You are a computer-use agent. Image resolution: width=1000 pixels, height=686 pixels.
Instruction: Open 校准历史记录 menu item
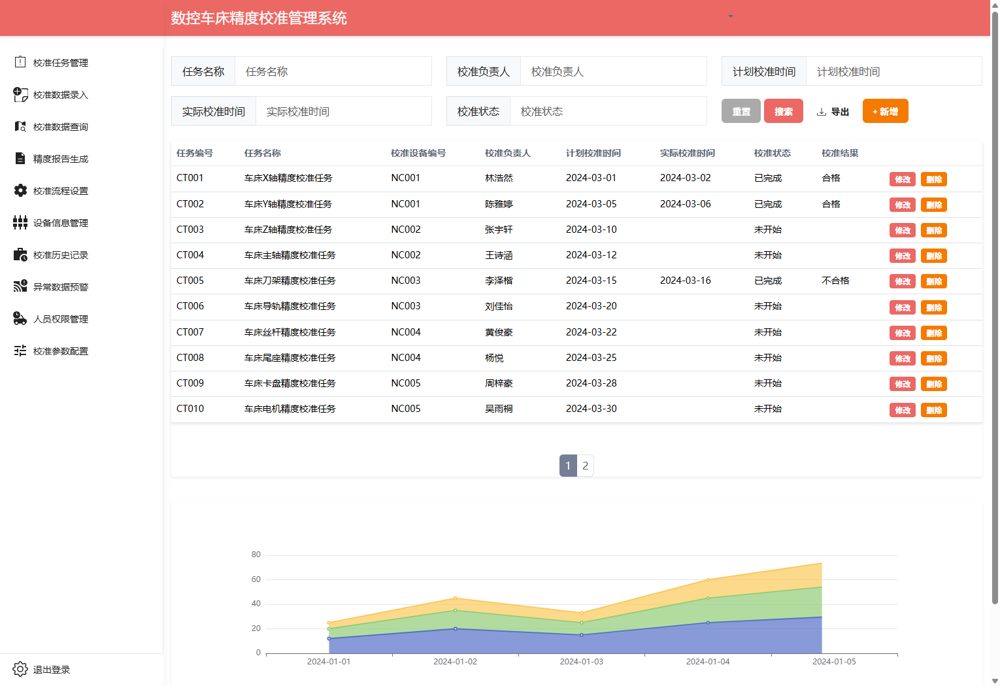52,254
